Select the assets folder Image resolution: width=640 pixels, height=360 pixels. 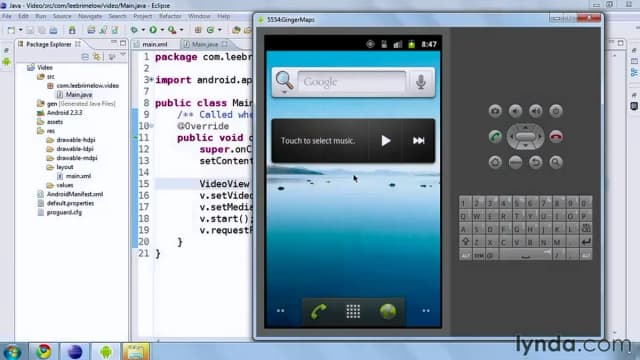pyautogui.click(x=54, y=122)
